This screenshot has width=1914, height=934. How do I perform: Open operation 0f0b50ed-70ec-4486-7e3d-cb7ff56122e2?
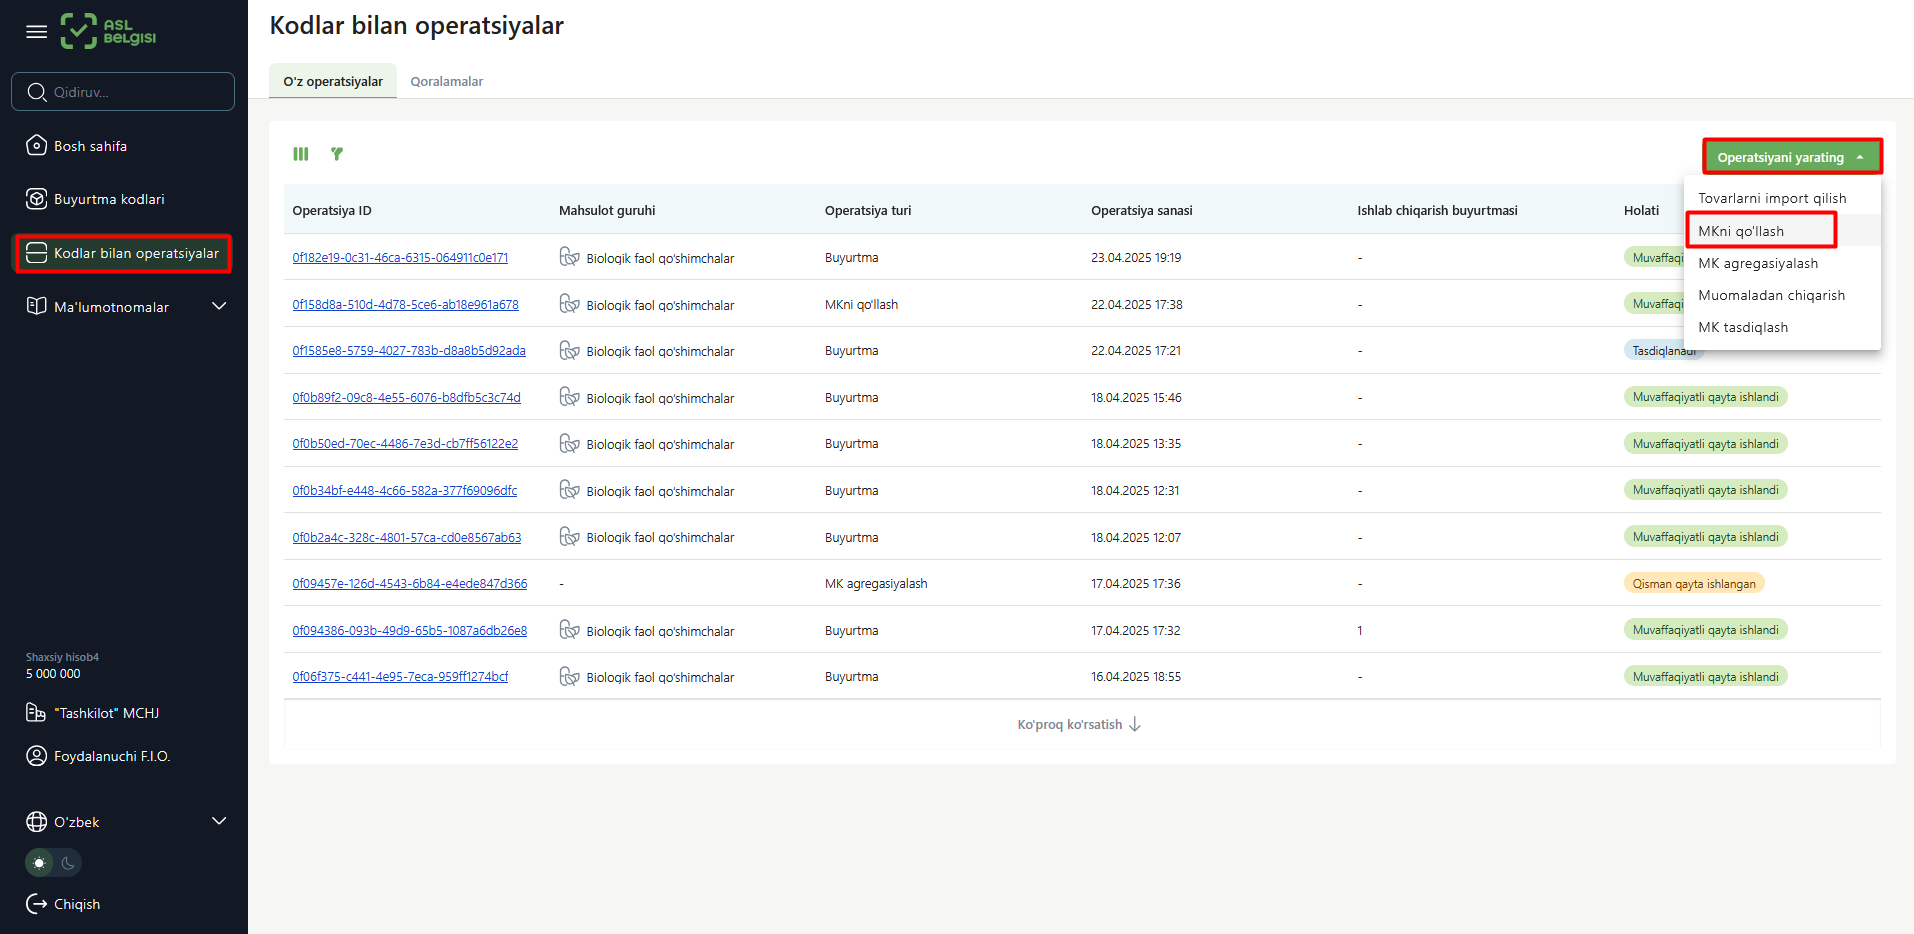[x=405, y=444]
